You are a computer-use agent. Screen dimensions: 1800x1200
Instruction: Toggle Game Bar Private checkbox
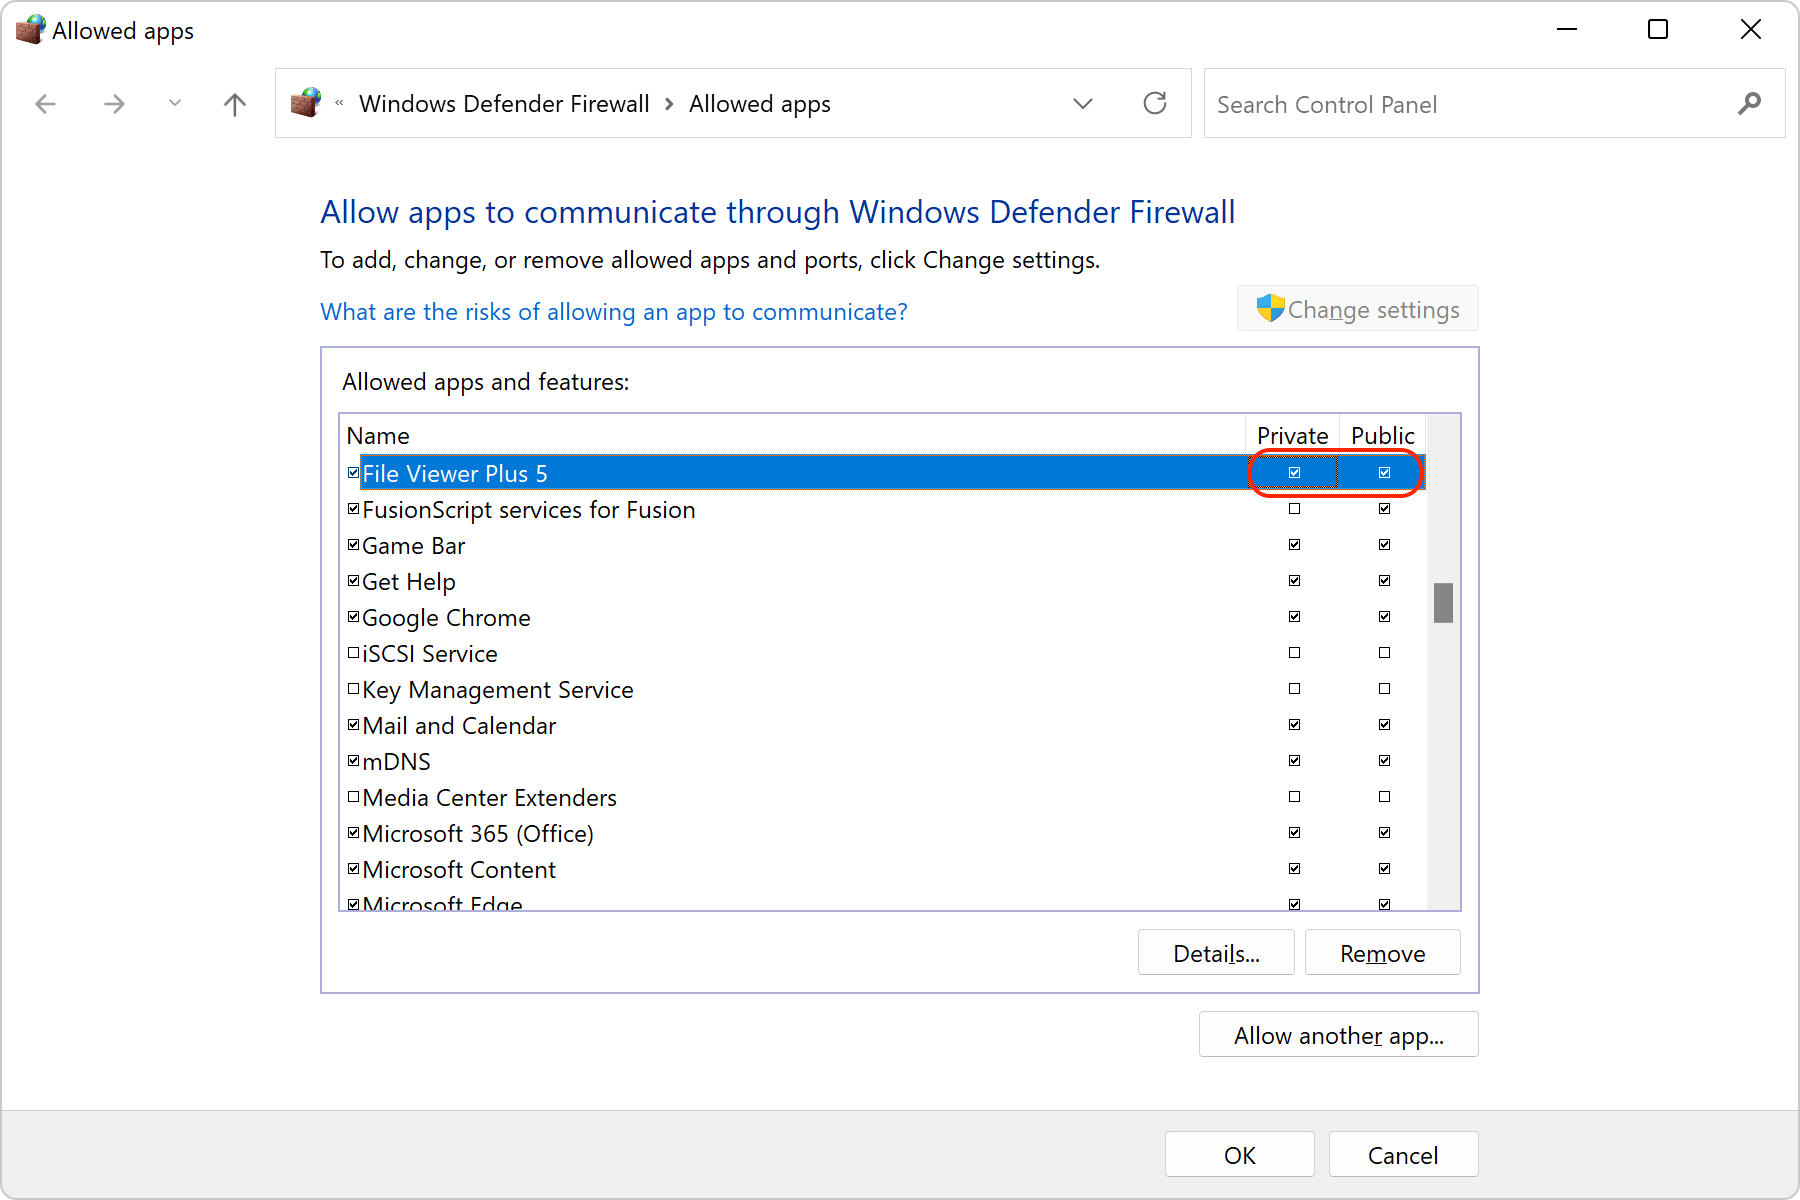coord(1295,545)
